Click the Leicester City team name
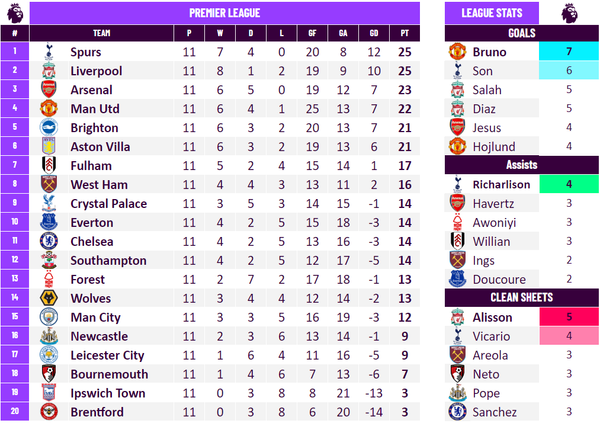The height and width of the screenshot is (423, 600). point(107,355)
